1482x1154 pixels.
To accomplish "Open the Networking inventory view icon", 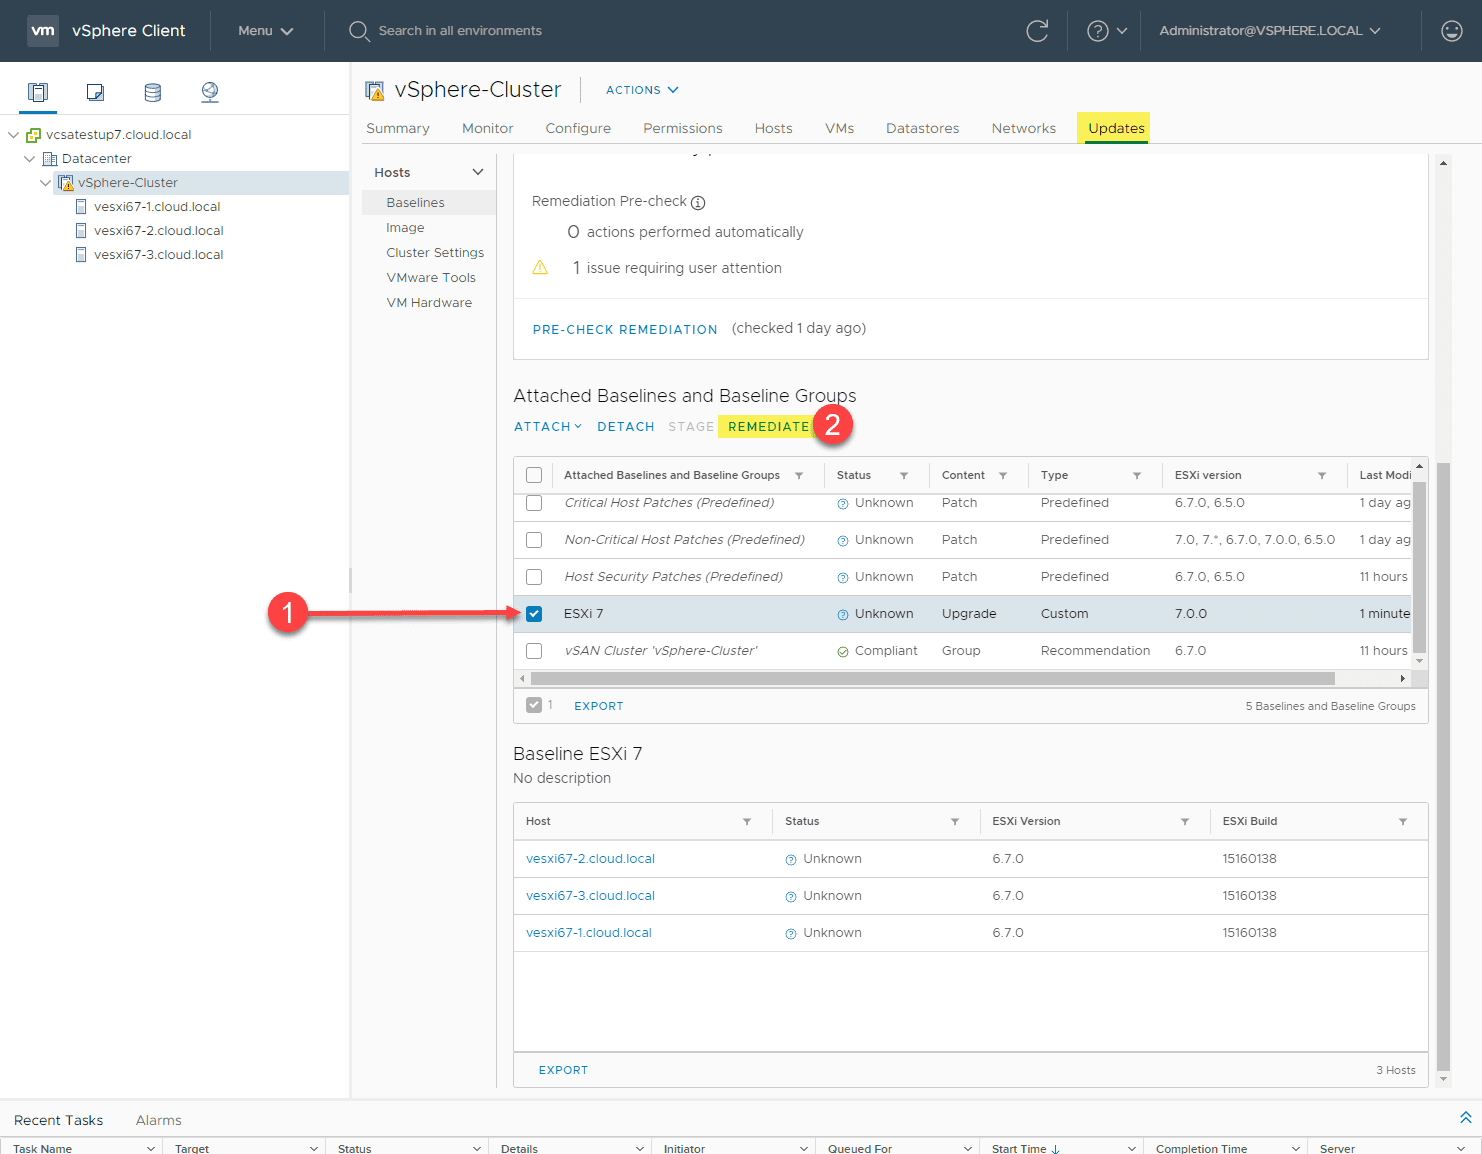I will coord(210,92).
